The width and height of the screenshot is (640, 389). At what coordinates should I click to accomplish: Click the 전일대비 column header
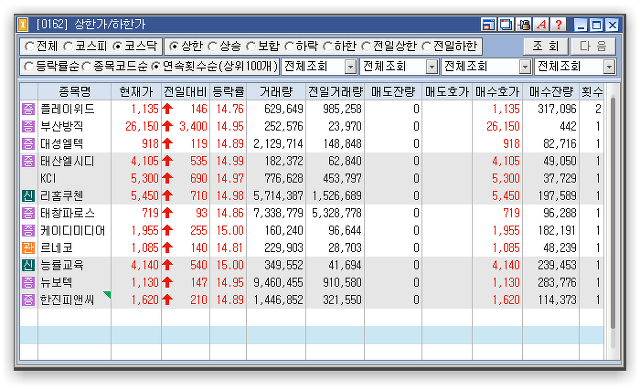(186, 92)
